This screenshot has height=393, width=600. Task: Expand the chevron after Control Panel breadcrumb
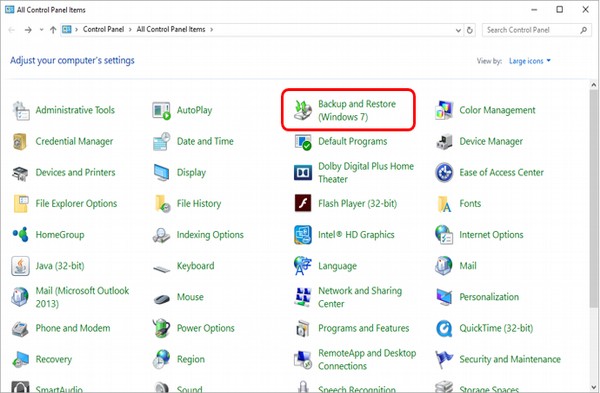pyautogui.click(x=130, y=29)
